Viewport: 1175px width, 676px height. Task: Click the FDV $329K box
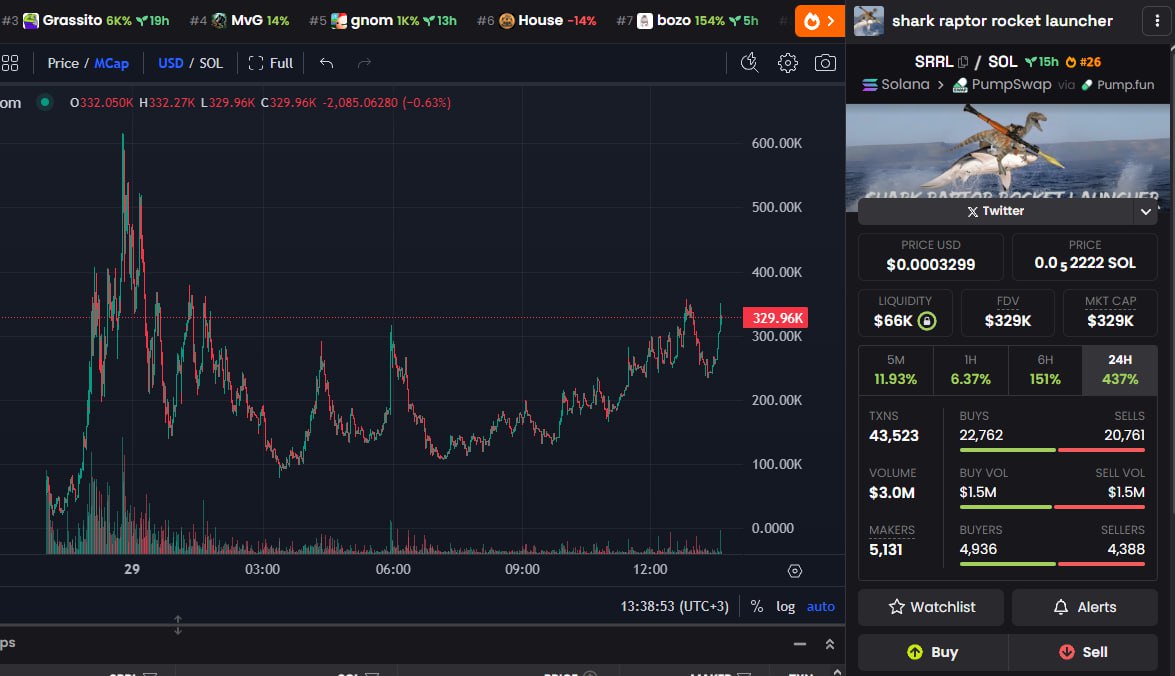(x=1008, y=313)
